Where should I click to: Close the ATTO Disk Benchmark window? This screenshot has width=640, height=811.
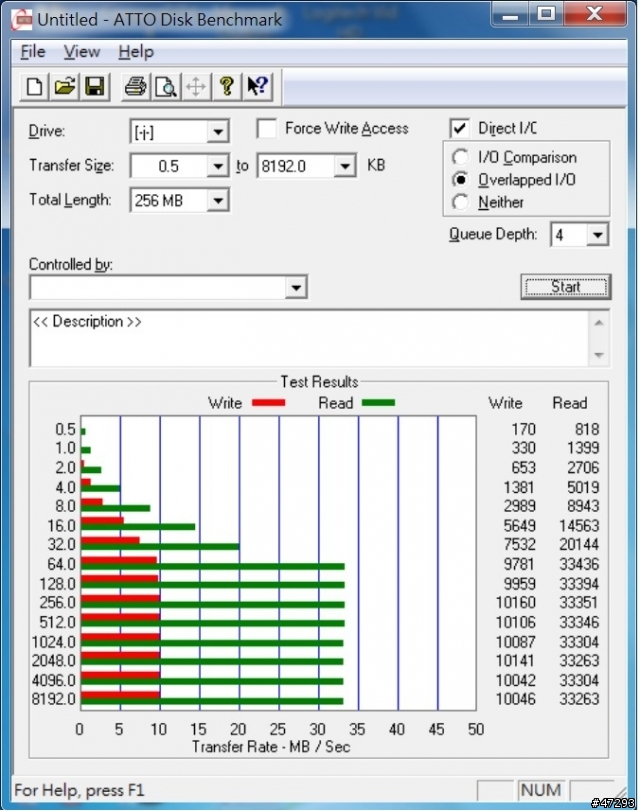594,14
